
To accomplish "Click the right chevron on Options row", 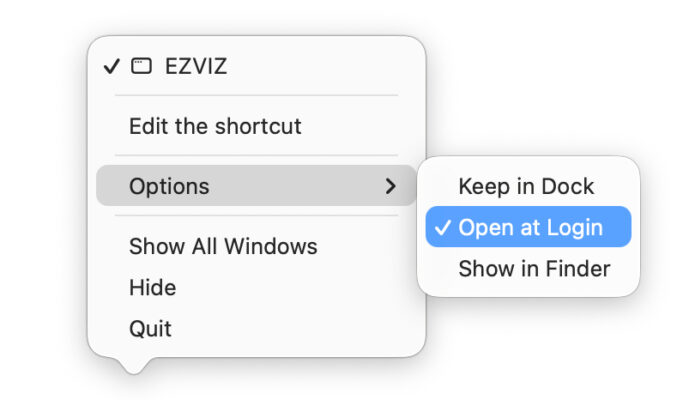I will click(391, 186).
